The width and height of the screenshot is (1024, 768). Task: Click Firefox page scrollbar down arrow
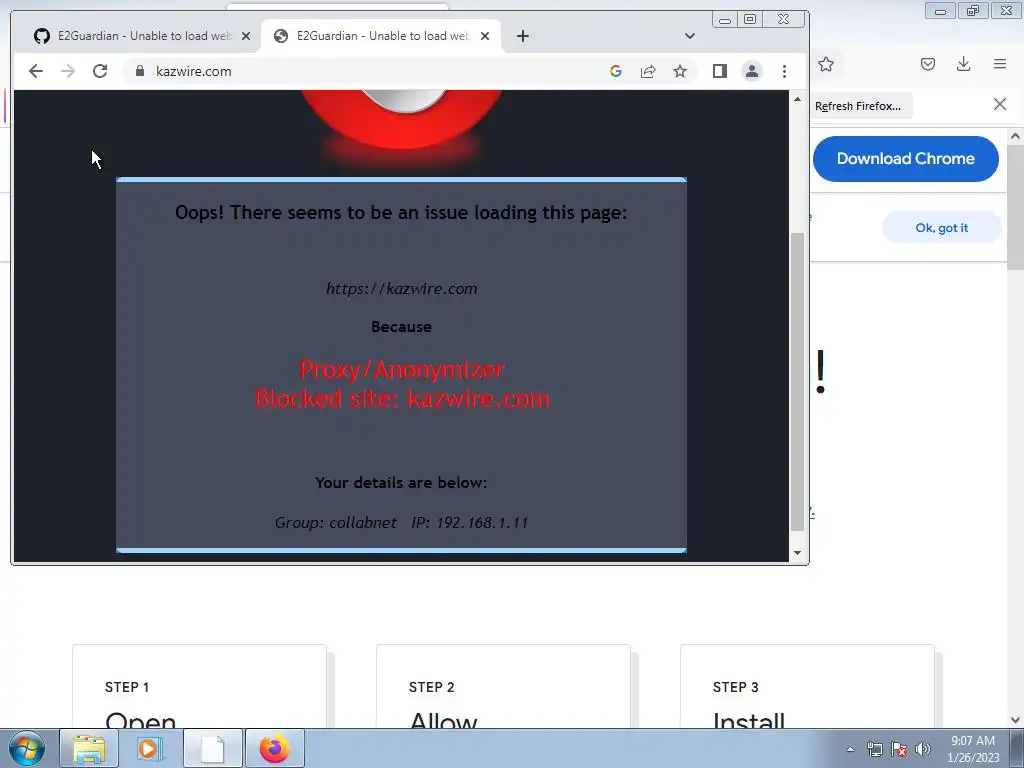click(1015, 720)
